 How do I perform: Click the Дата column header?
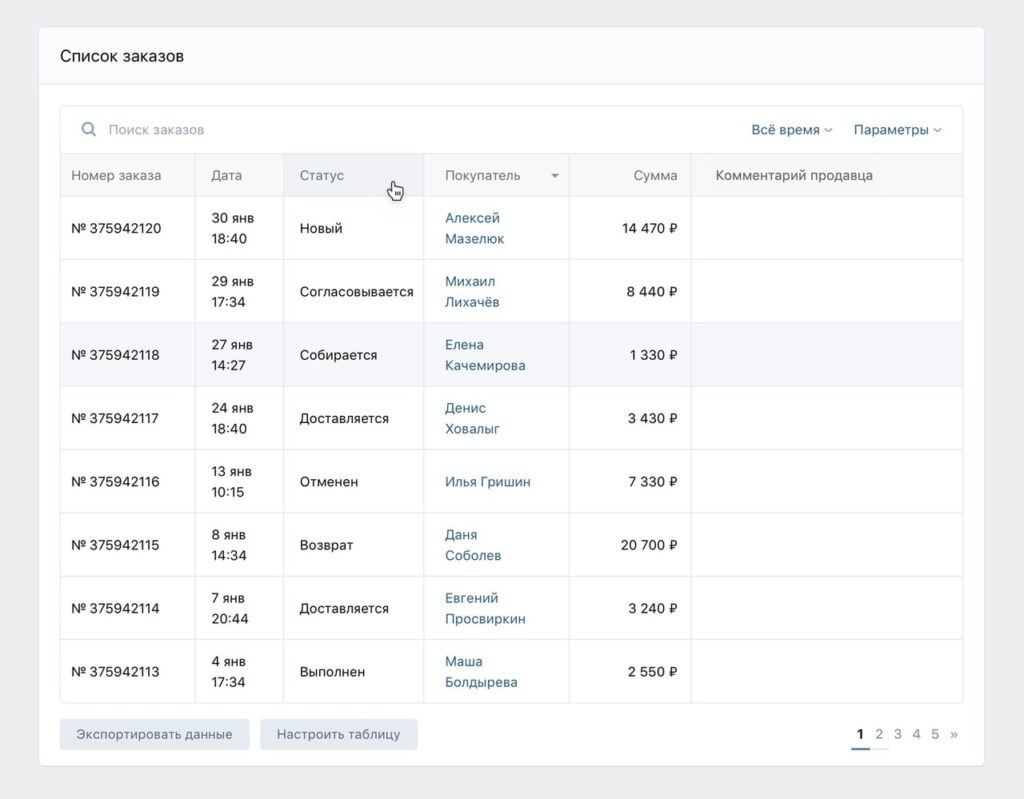coord(227,176)
